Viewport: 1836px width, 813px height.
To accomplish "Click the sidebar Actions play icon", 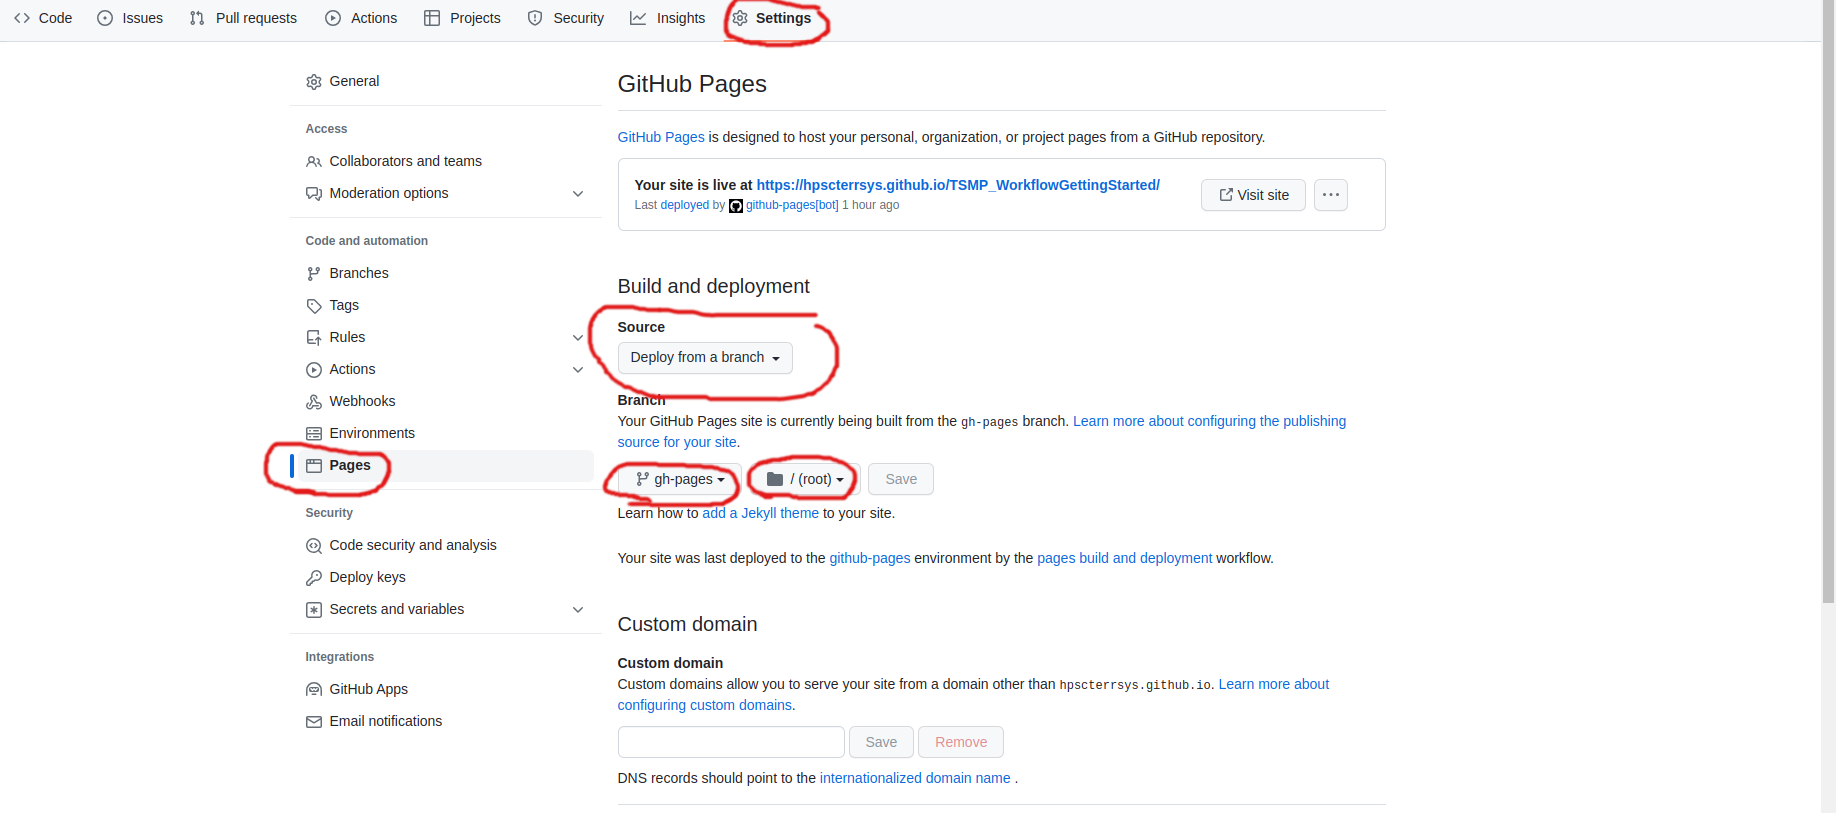I will [x=314, y=370].
